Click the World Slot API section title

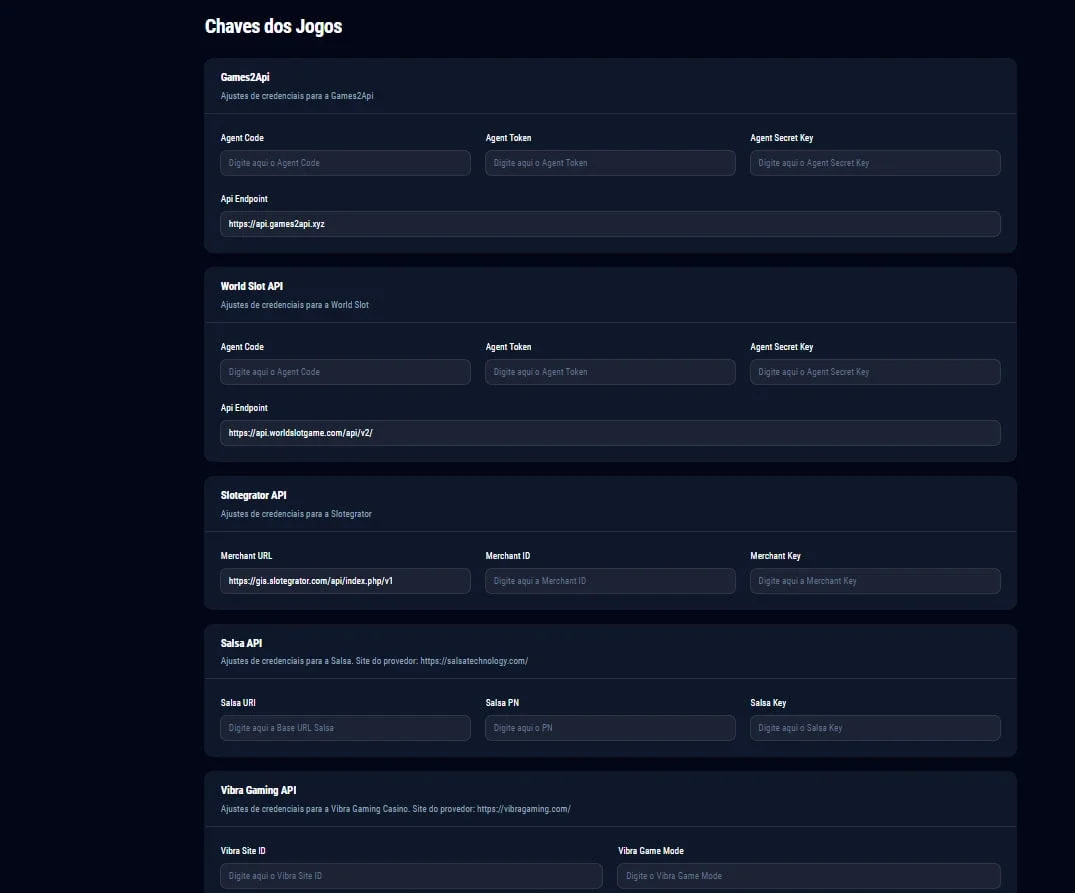tap(252, 286)
